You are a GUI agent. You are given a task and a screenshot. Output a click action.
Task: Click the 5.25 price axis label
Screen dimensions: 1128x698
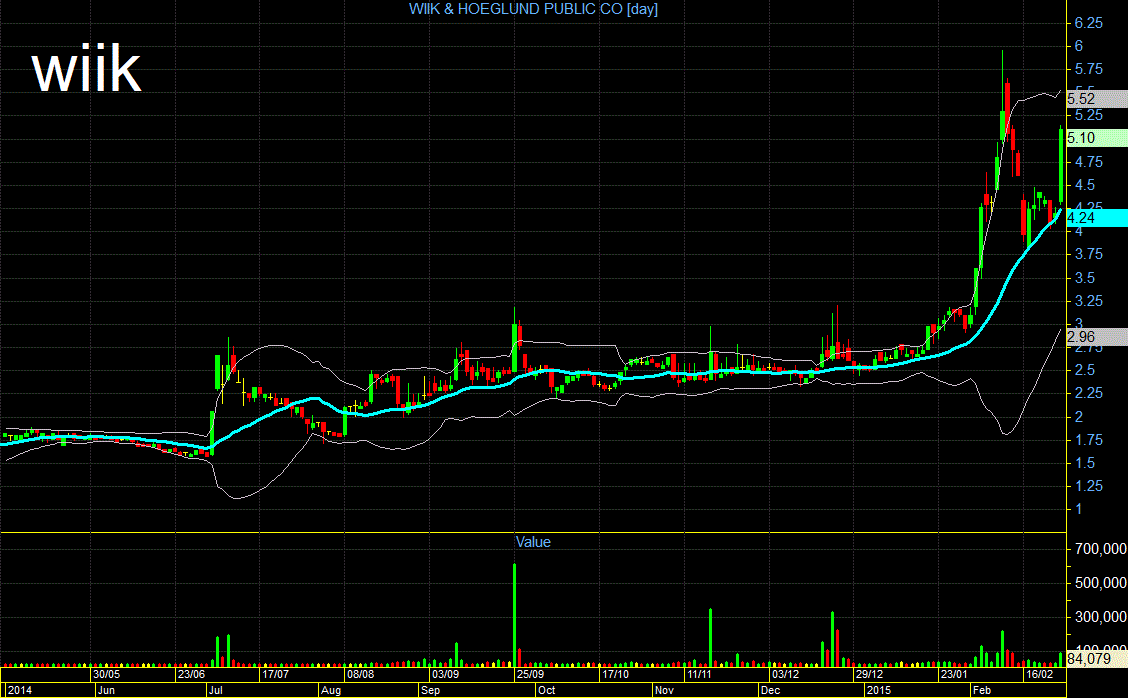1088,116
